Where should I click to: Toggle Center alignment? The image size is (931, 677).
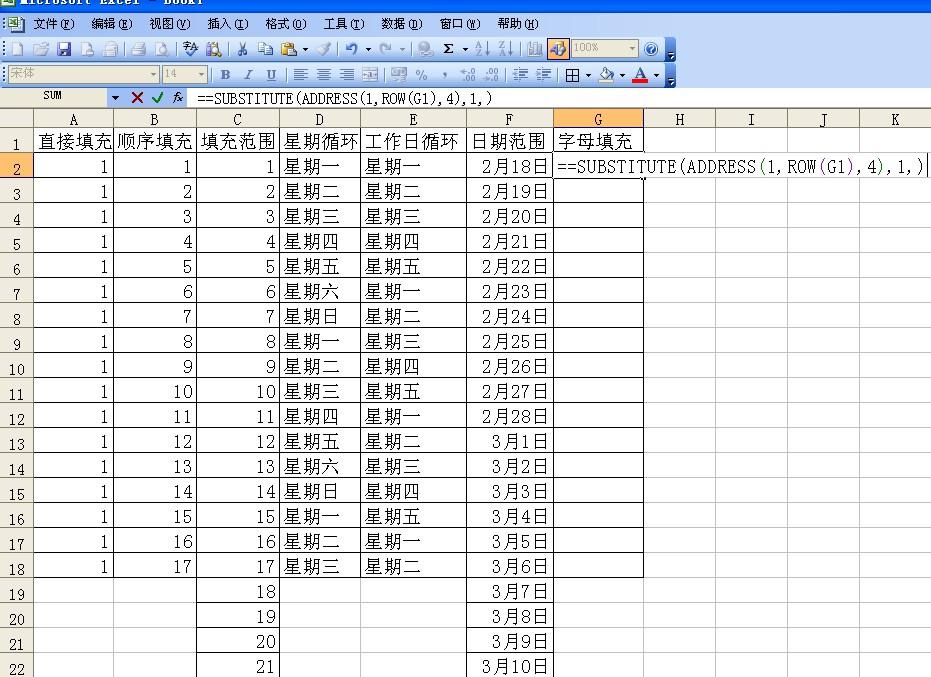pos(324,75)
